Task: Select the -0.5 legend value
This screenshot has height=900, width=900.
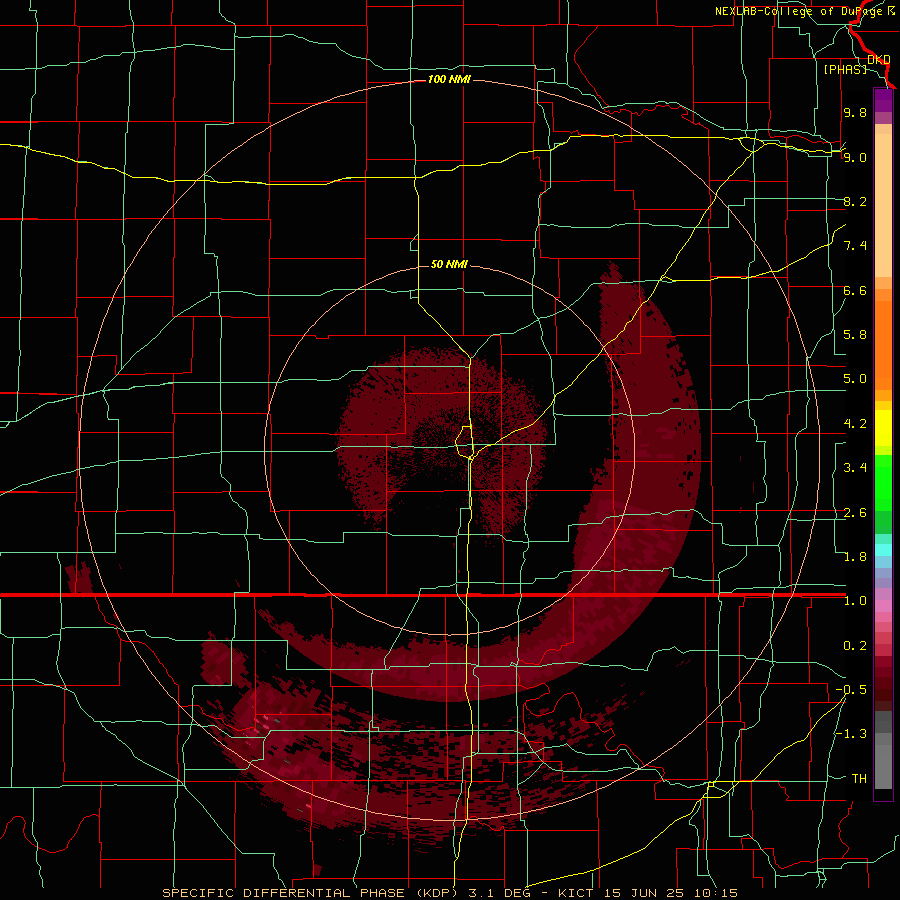Action: click(x=851, y=690)
